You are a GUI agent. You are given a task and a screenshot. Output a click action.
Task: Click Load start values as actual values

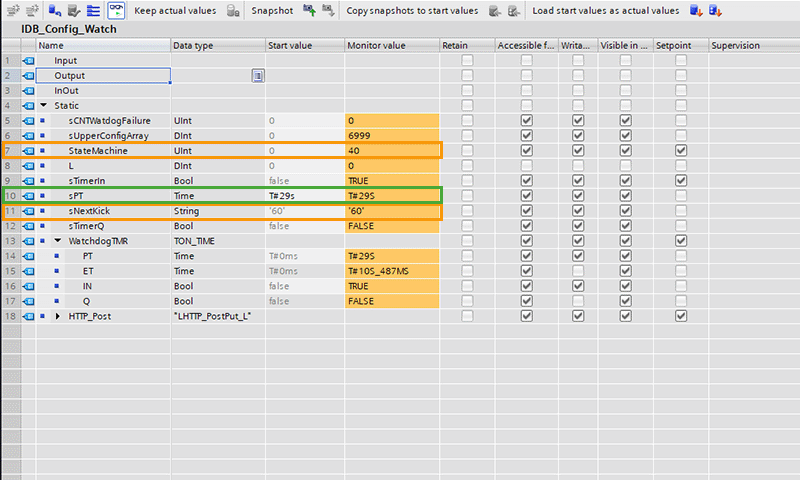pyautogui.click(x=605, y=11)
